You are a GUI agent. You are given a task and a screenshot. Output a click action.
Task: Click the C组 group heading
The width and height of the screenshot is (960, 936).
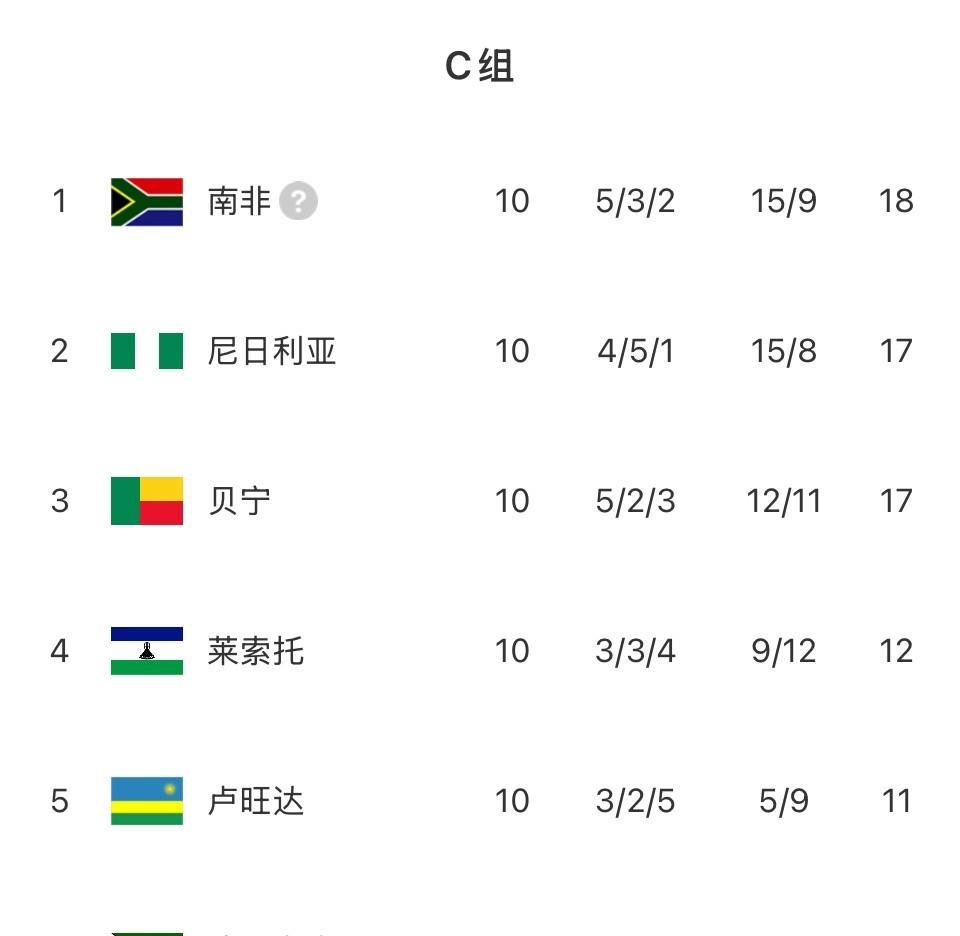pos(479,66)
